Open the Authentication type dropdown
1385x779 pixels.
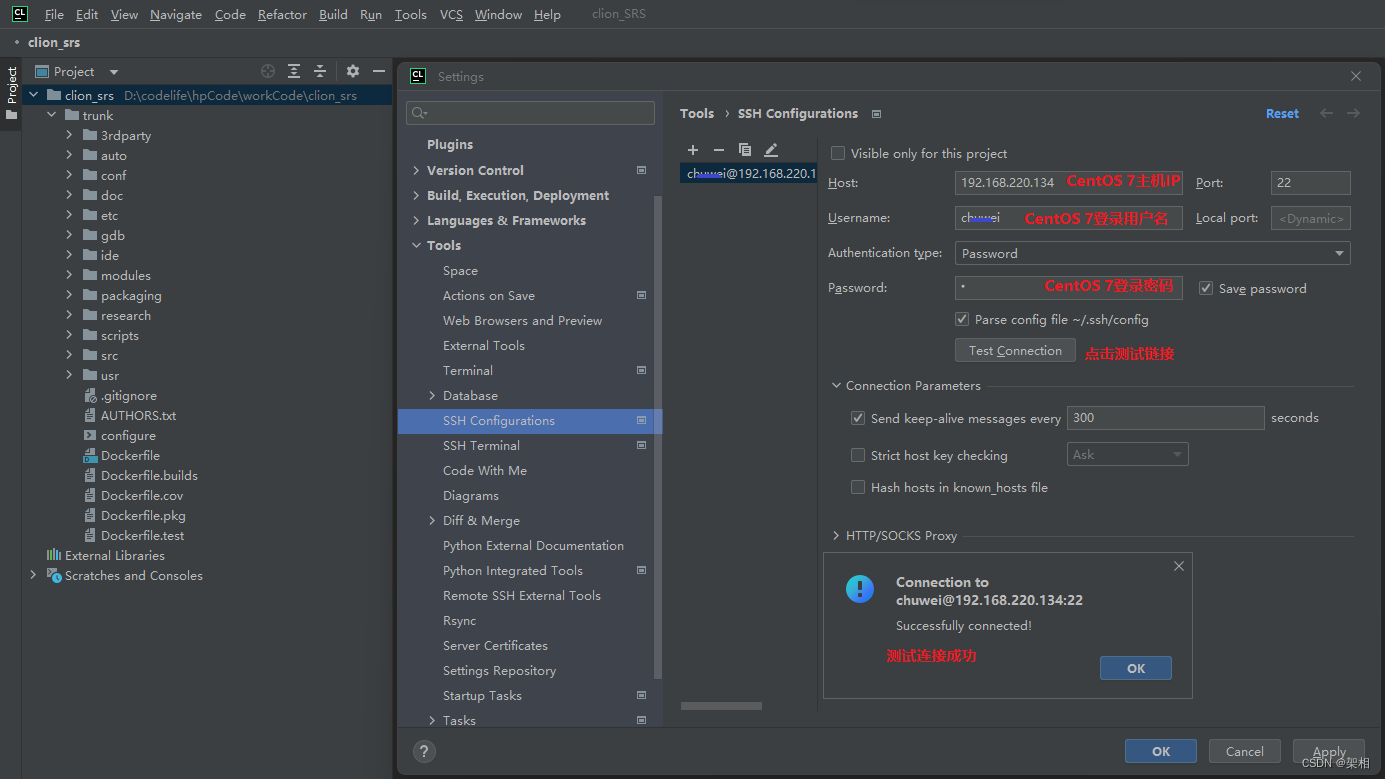[x=1152, y=253]
